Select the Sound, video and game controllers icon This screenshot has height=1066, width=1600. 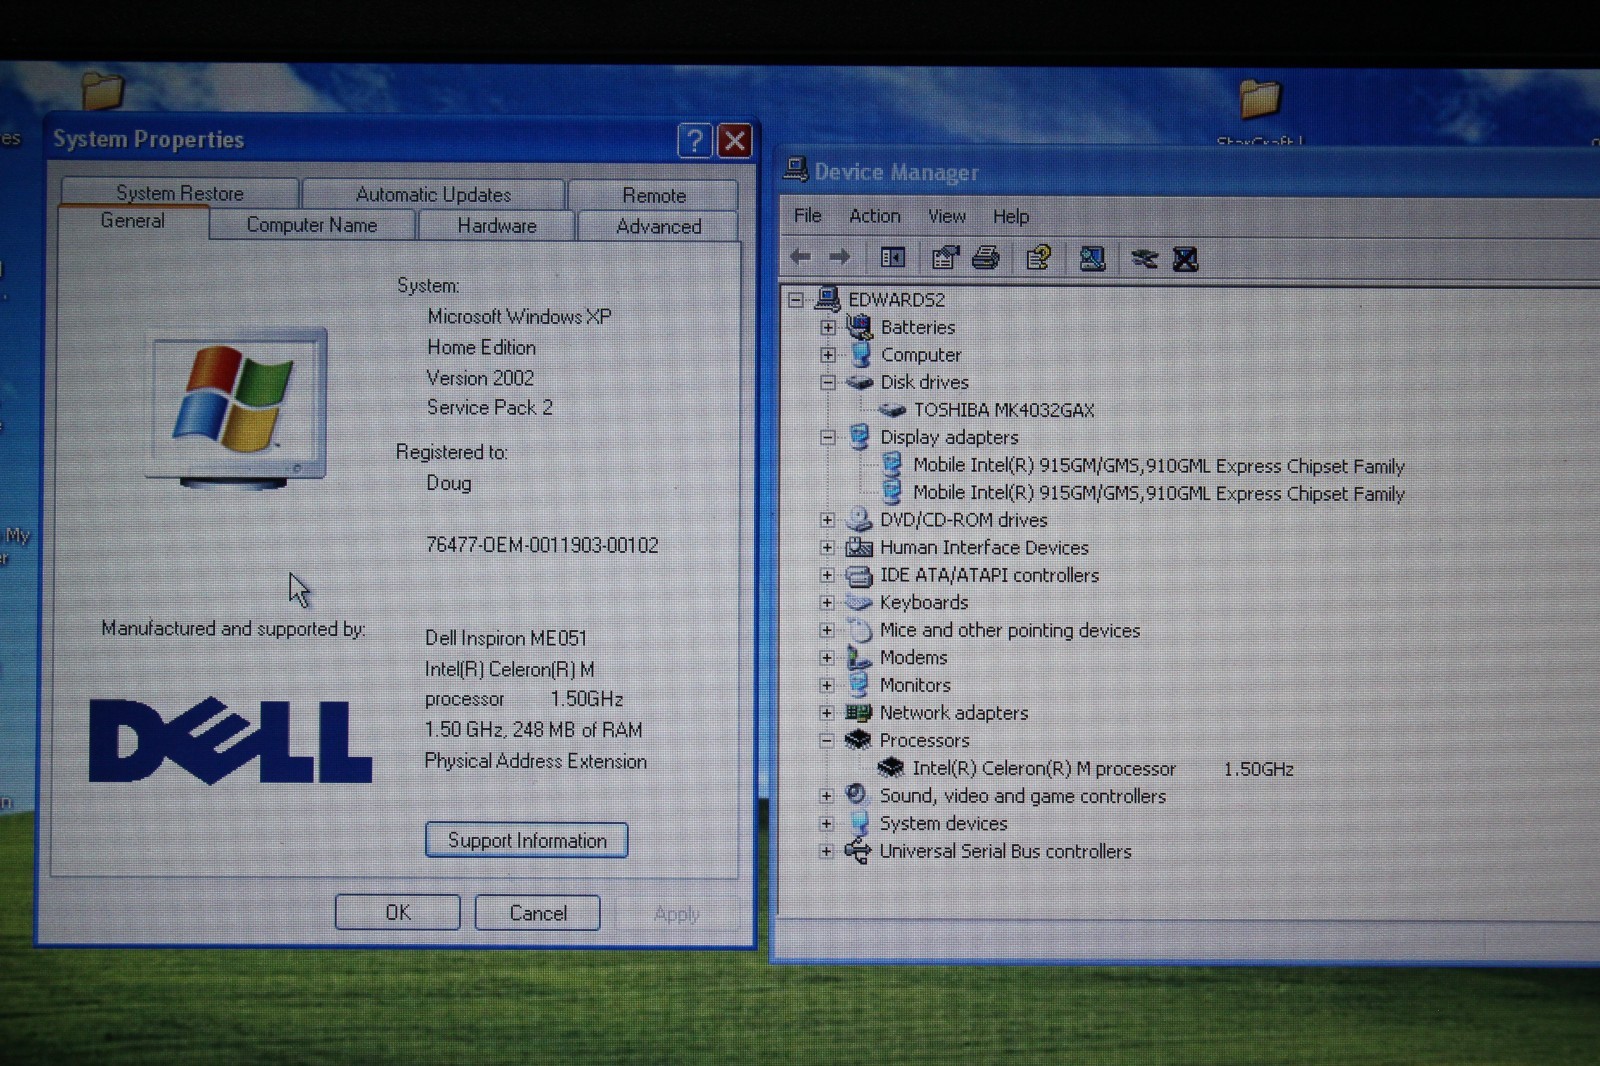tap(856, 795)
